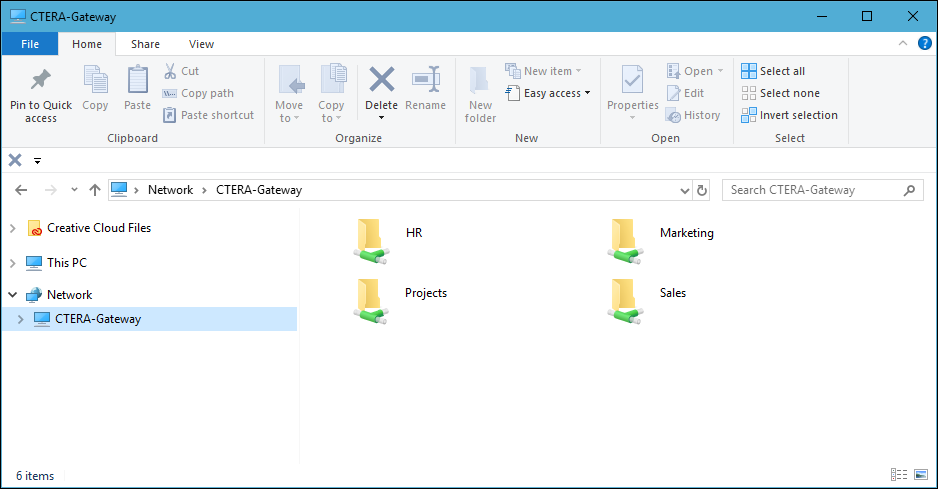
Task: Click the New folder icon
Action: point(480,80)
